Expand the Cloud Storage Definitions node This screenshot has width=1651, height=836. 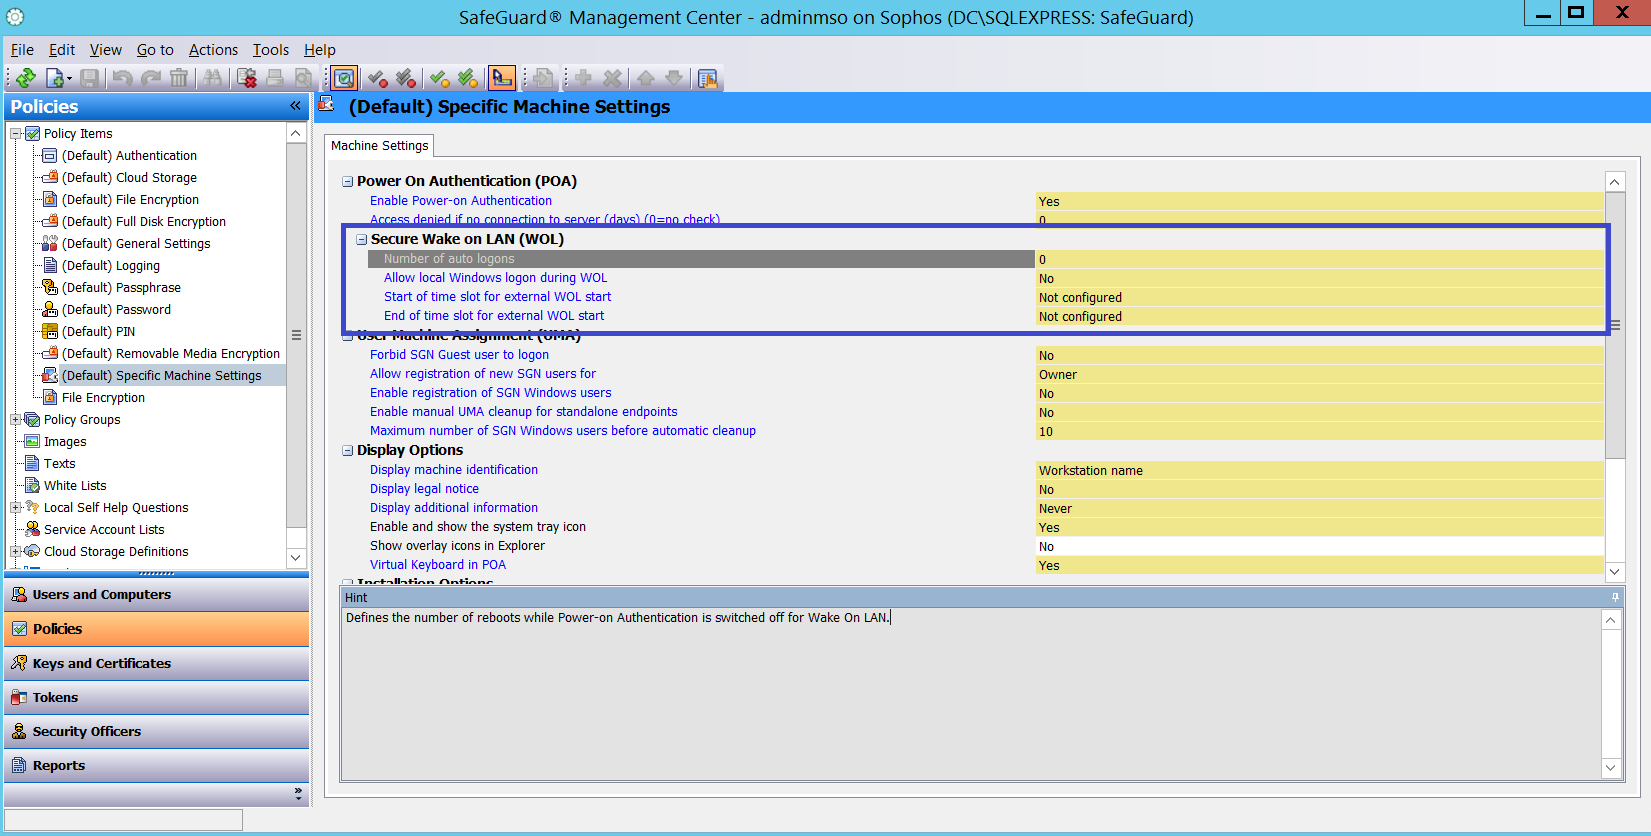pos(16,552)
